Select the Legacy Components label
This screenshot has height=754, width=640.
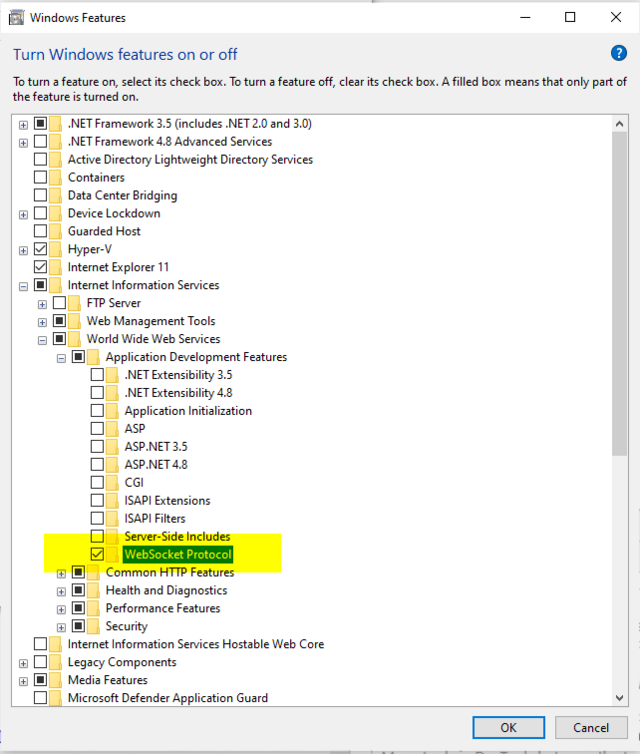[x=122, y=662]
